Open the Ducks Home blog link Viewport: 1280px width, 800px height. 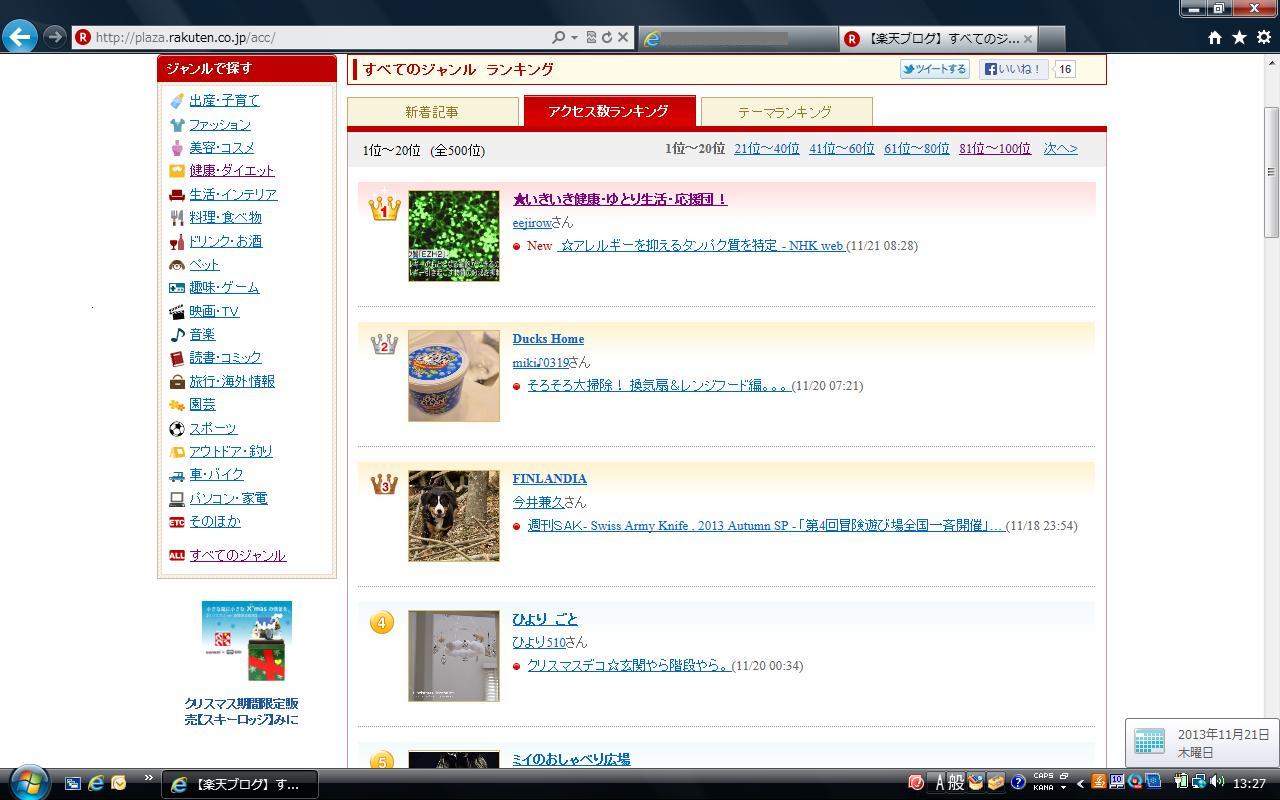point(548,339)
